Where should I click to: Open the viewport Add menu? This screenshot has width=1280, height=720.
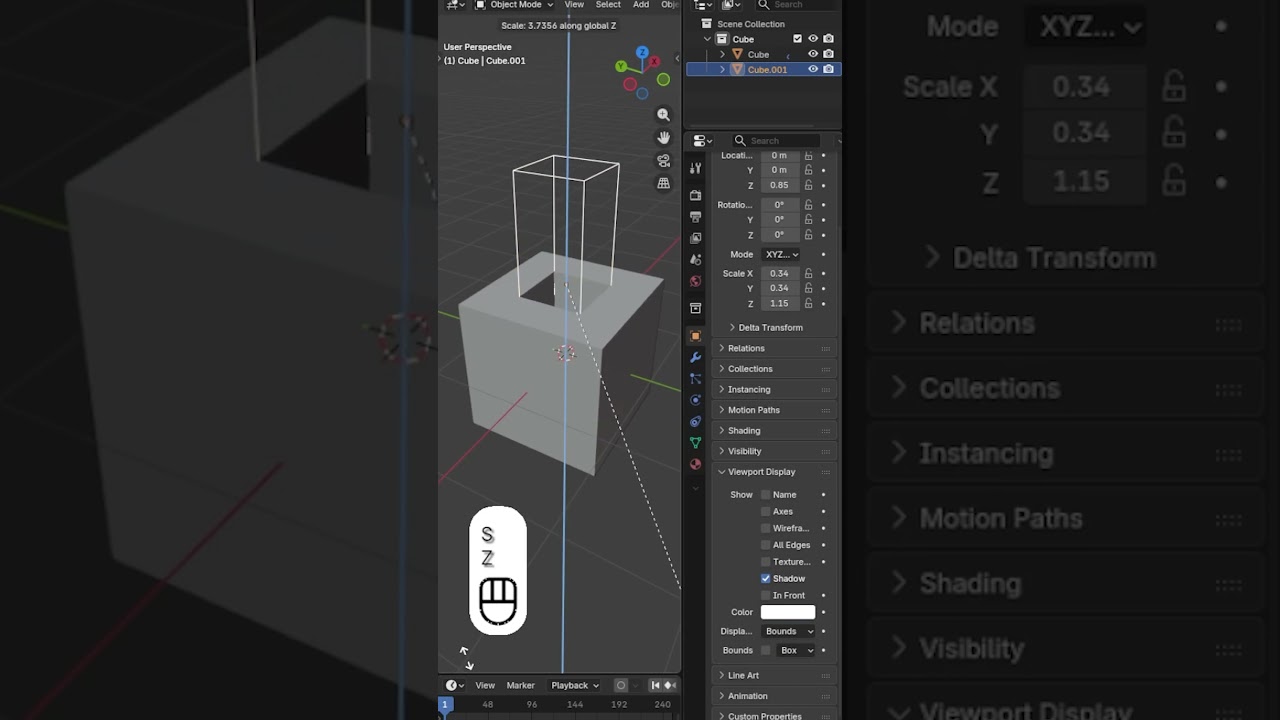pyautogui.click(x=641, y=5)
